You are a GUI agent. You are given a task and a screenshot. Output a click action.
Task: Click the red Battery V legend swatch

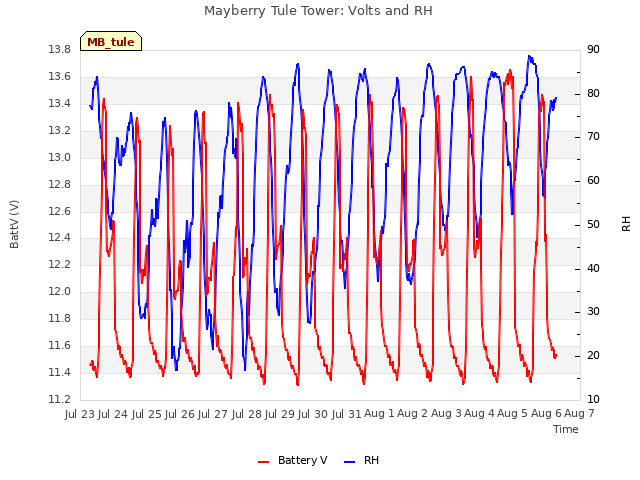[264, 462]
